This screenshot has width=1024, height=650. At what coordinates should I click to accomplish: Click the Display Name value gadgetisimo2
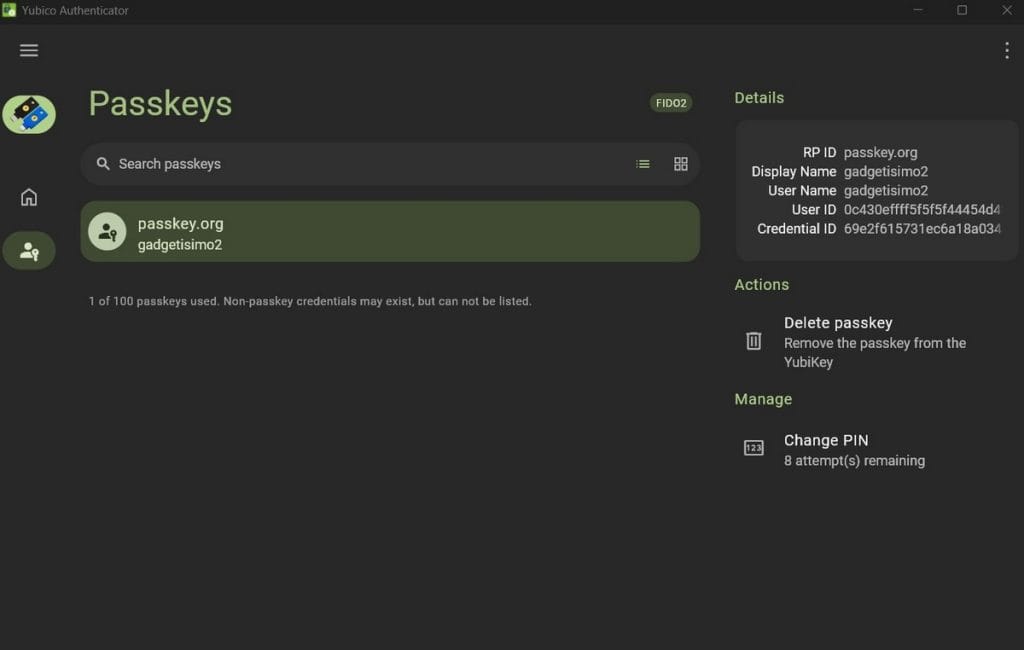click(886, 171)
